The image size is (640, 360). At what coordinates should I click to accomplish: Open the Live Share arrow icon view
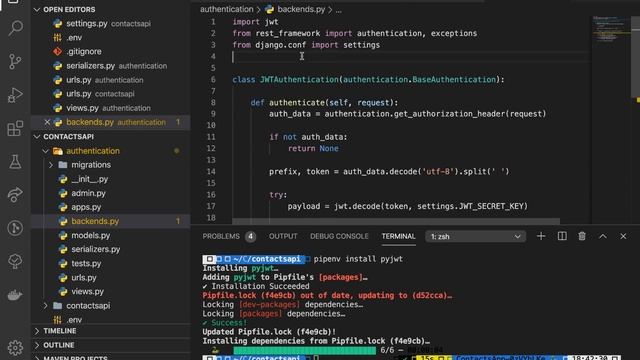(x=16, y=195)
